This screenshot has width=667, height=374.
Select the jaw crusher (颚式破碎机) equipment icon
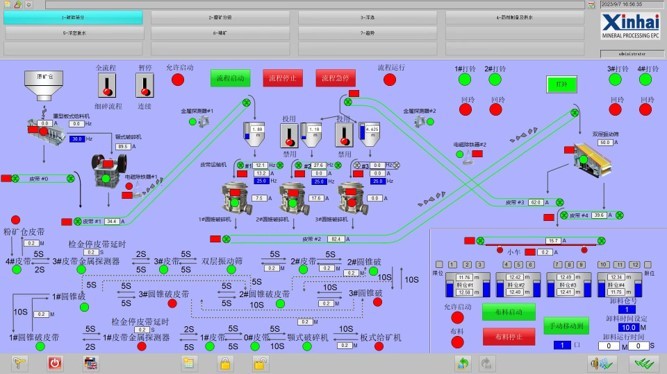(x=109, y=170)
